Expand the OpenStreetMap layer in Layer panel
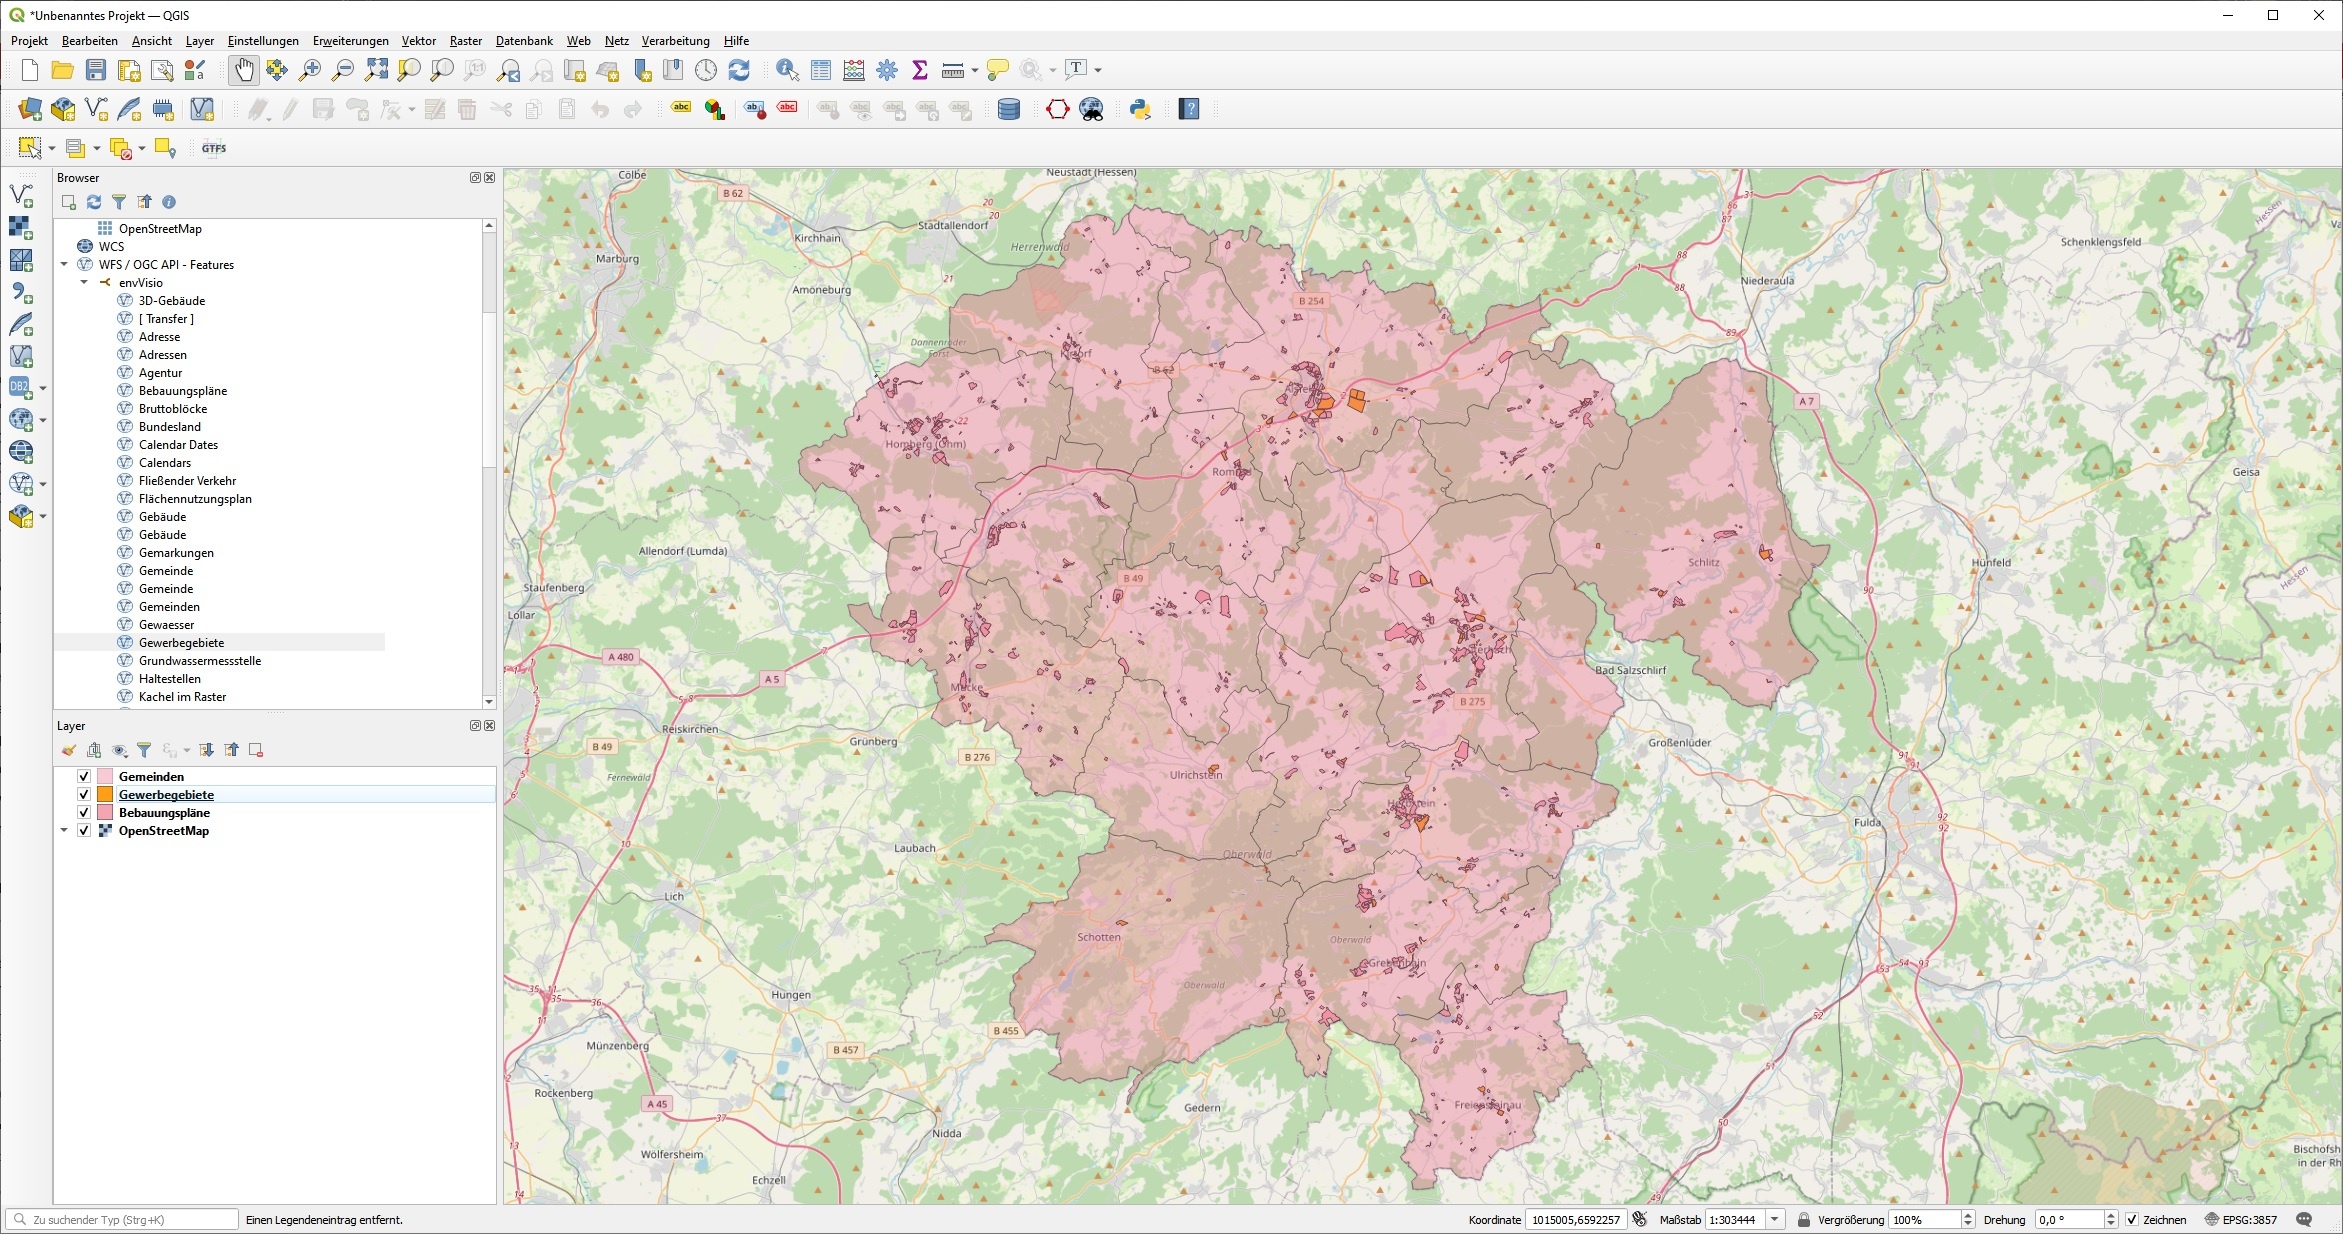Screen dimensions: 2343x1234 (65, 831)
